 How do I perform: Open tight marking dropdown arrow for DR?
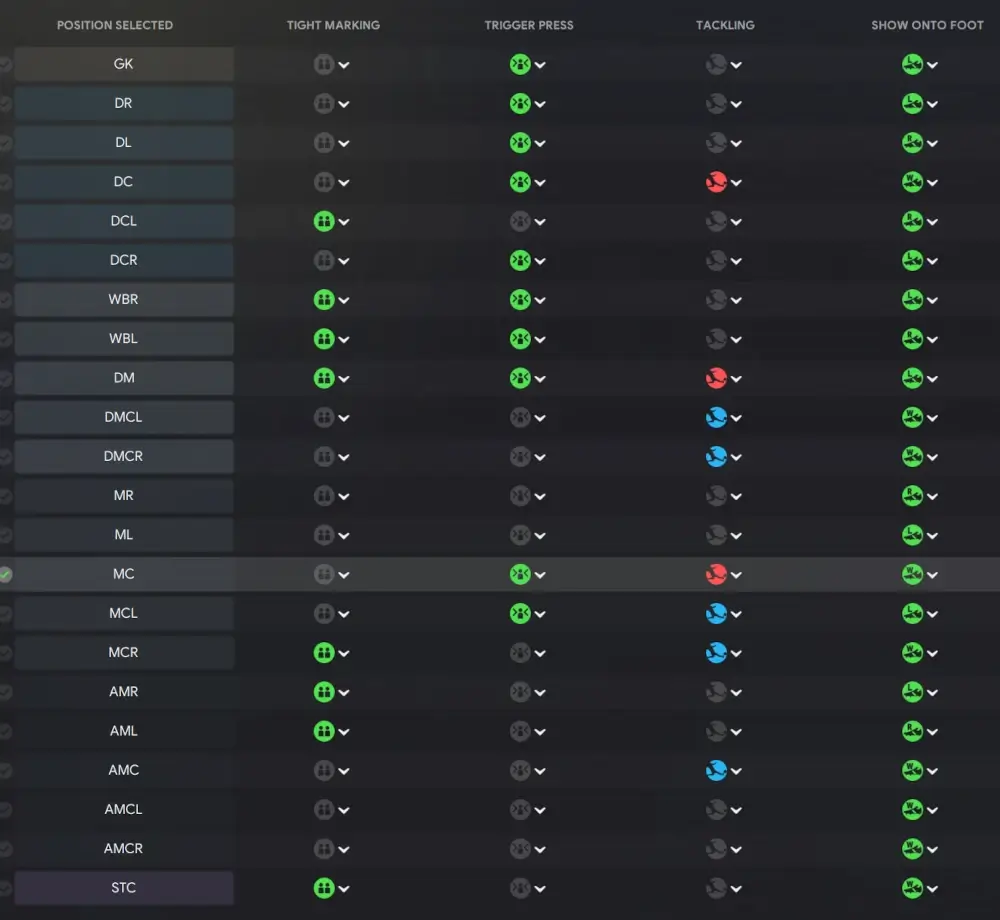[x=344, y=104]
